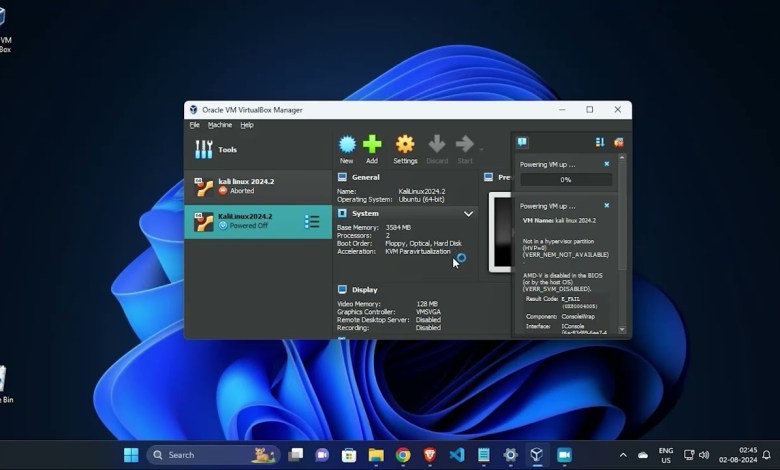Open Brave browser from taskbar
This screenshot has height=470, width=780.
pyautogui.click(x=430, y=455)
